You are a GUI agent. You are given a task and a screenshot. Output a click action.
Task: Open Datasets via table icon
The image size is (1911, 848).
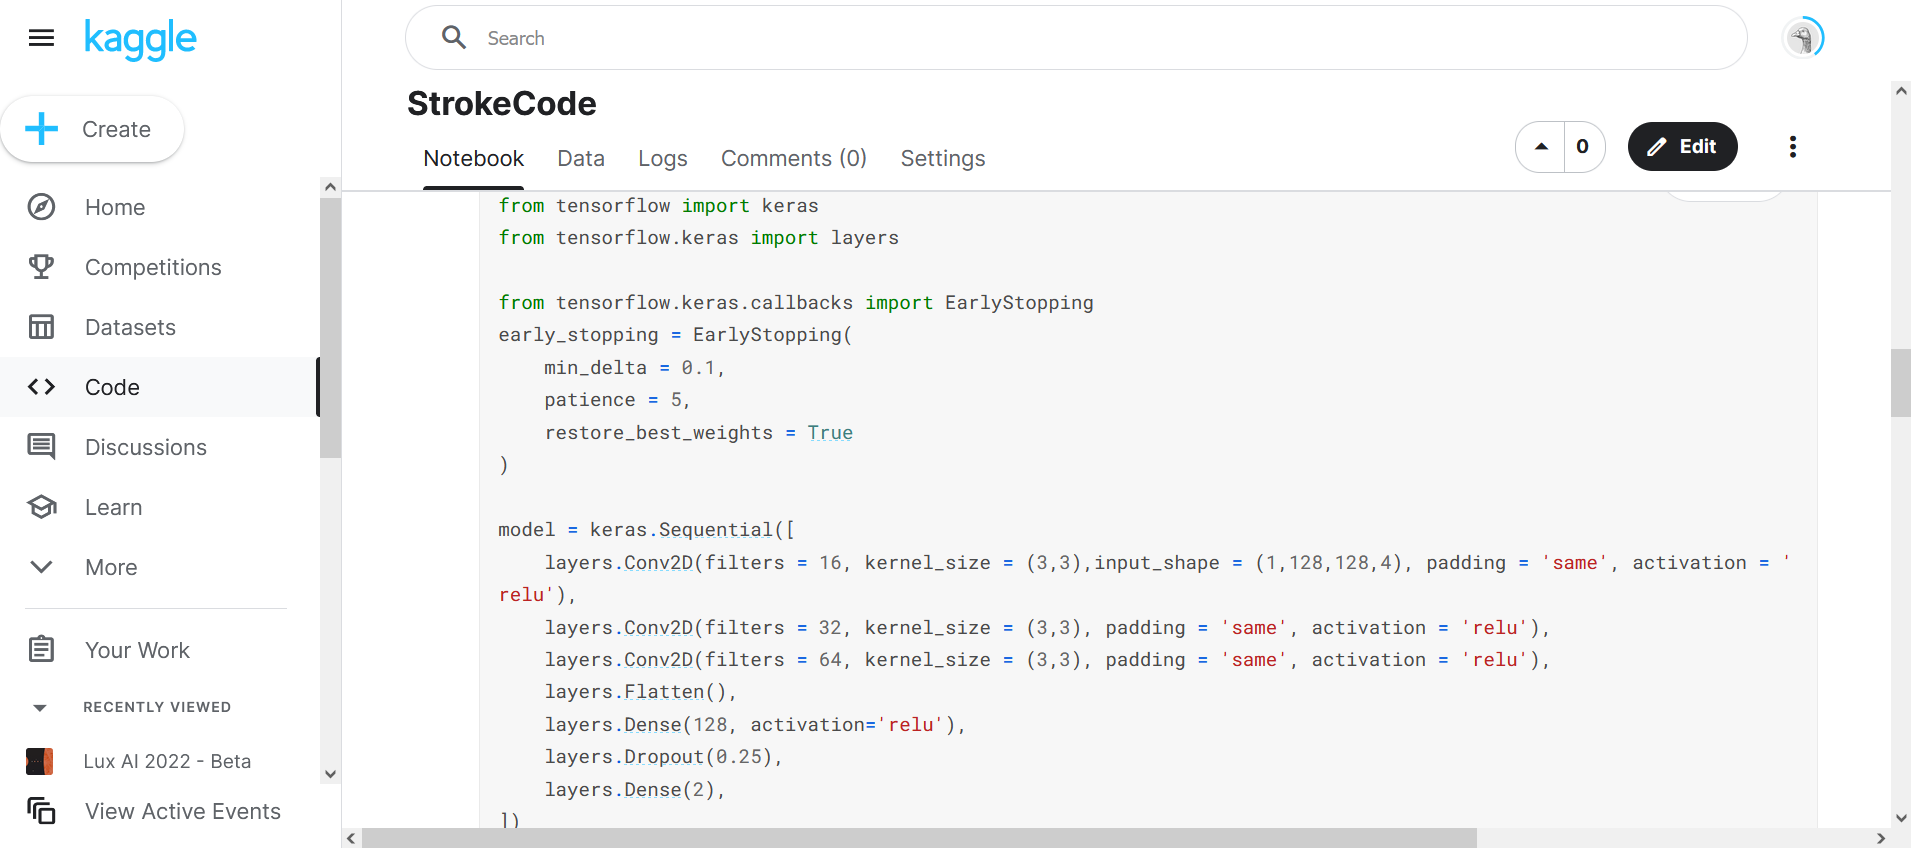click(41, 327)
